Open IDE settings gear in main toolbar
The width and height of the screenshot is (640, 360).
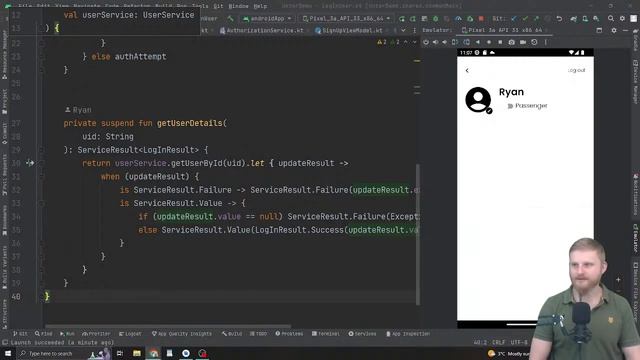click(622, 18)
